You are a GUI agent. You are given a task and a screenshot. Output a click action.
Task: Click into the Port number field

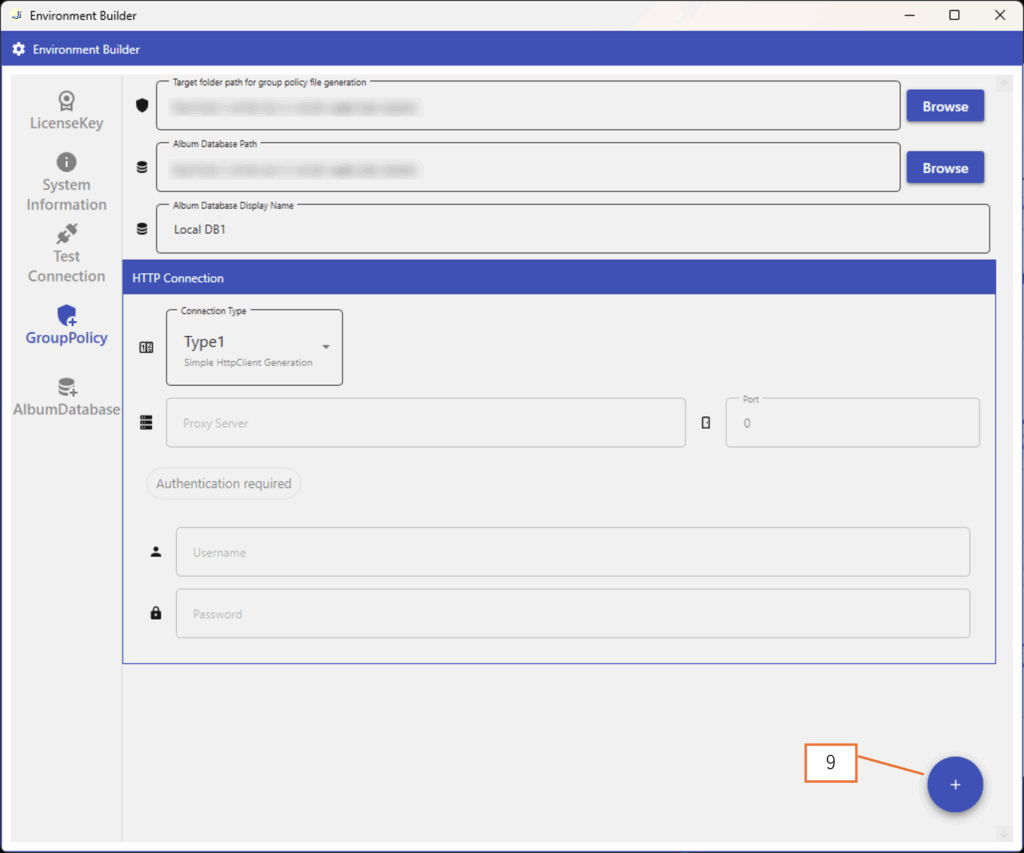[x=852, y=423]
